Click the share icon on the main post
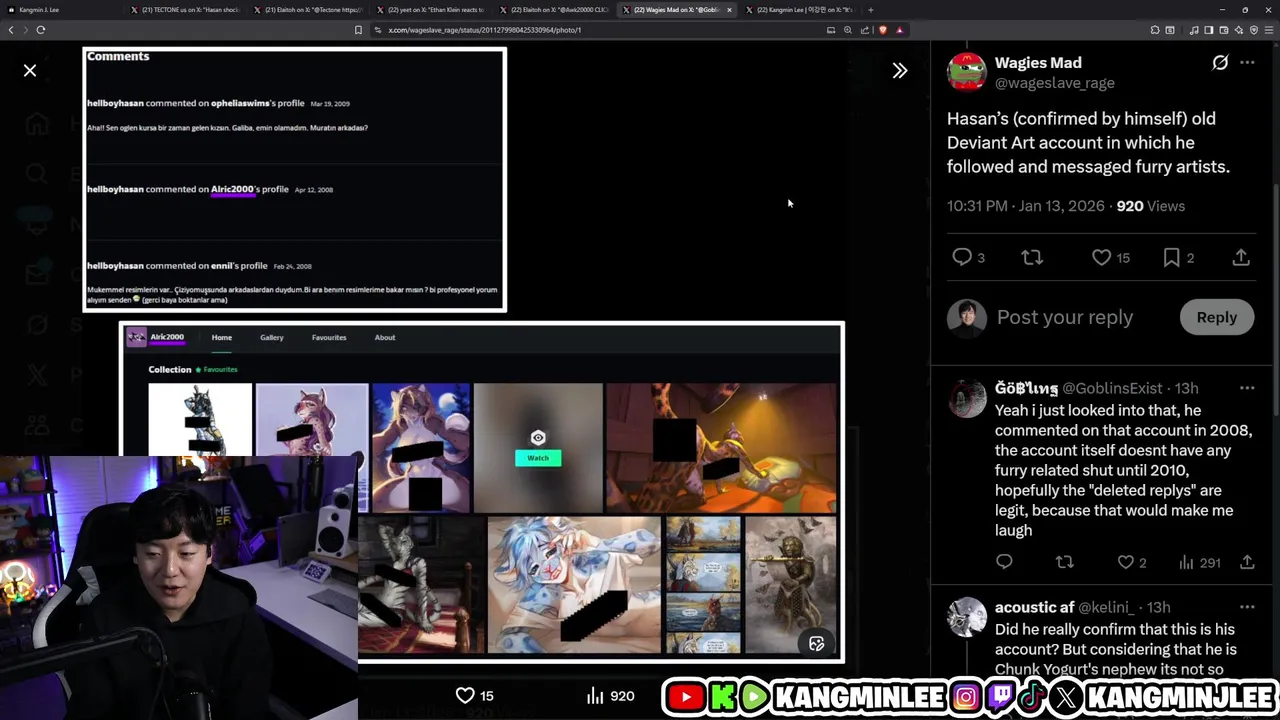 pyautogui.click(x=1241, y=258)
